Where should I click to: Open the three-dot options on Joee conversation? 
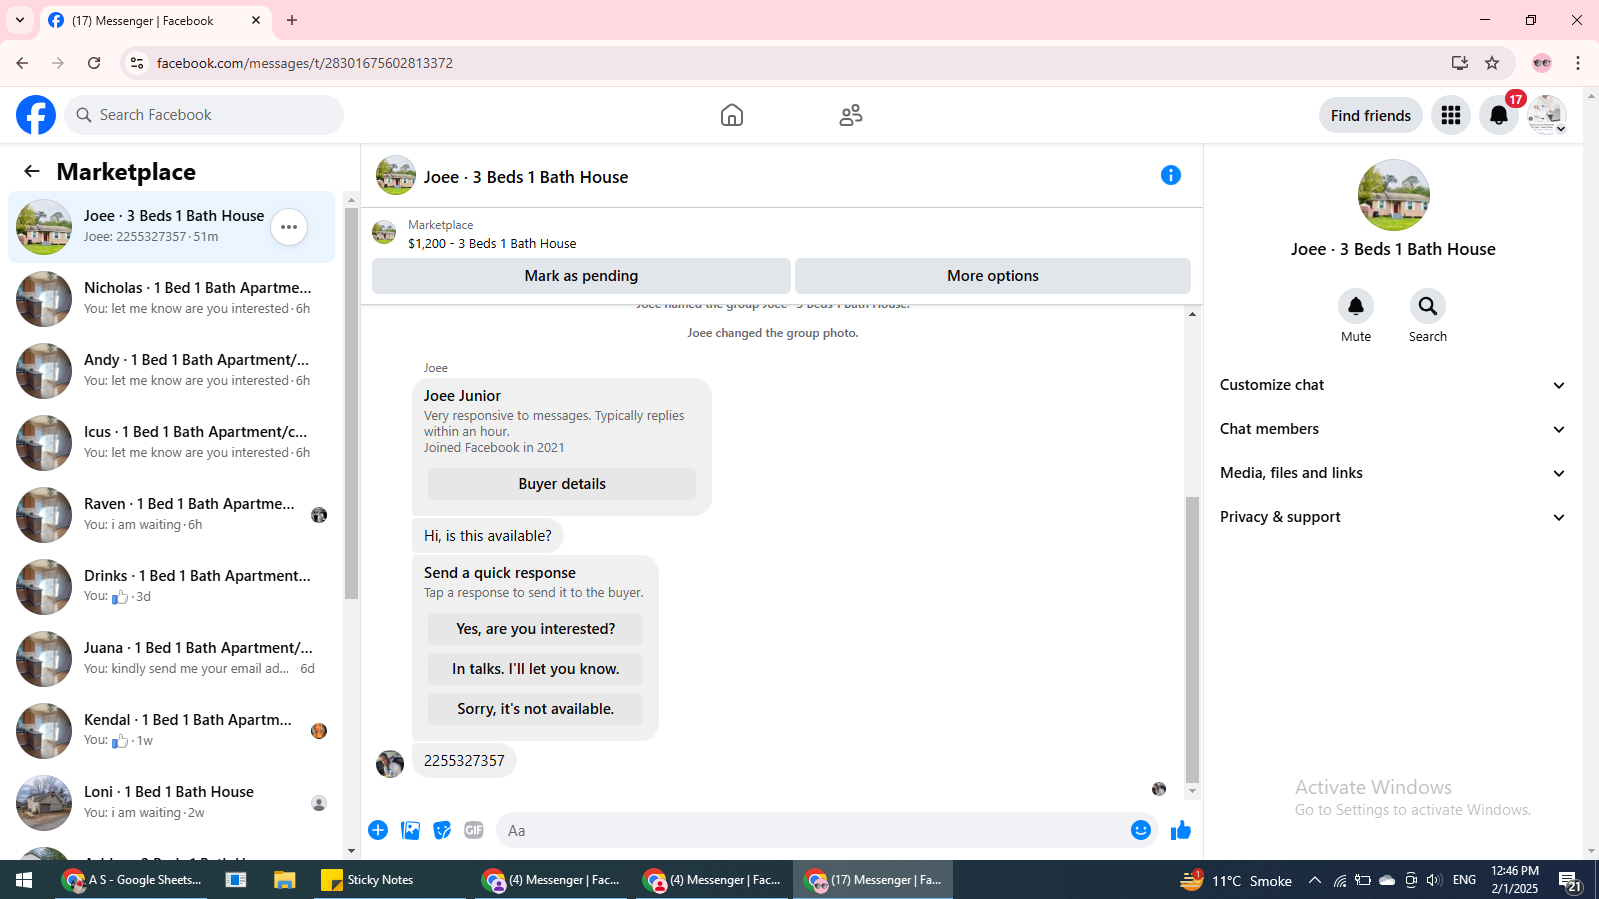coord(289,227)
